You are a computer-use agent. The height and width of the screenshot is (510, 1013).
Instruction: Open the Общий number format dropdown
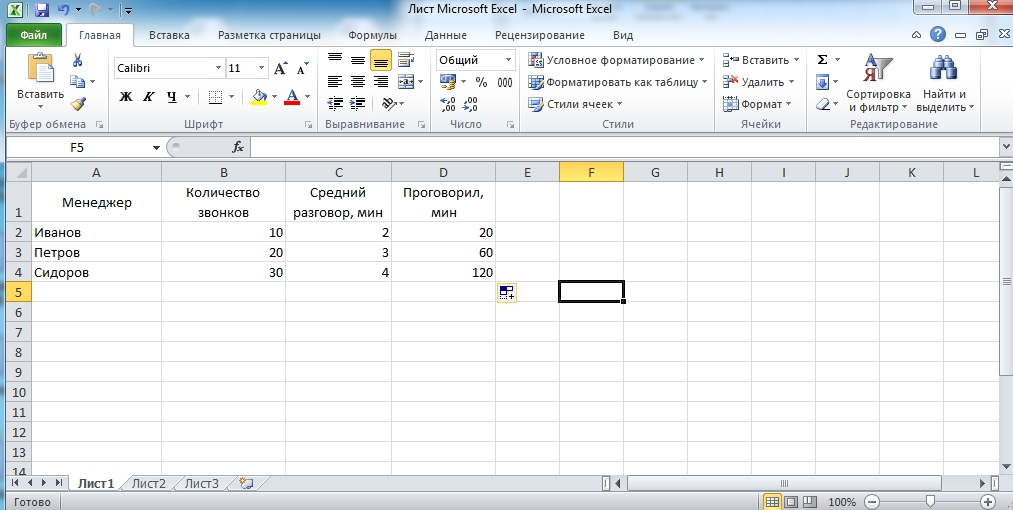point(508,60)
